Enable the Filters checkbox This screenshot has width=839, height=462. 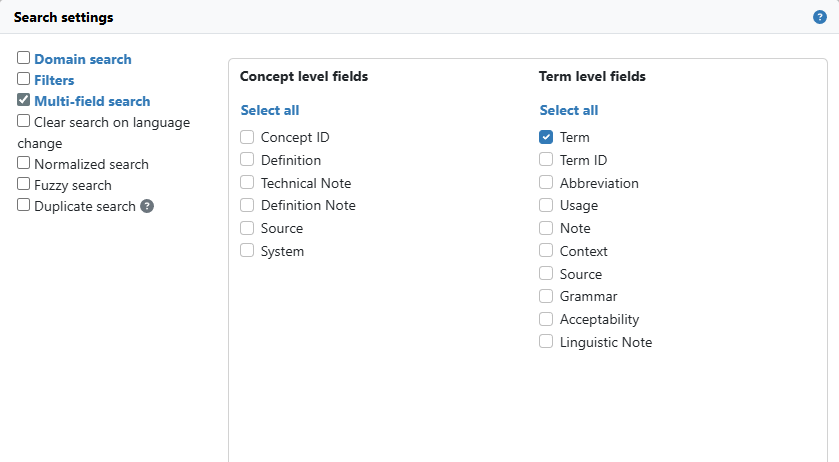[x=24, y=79]
